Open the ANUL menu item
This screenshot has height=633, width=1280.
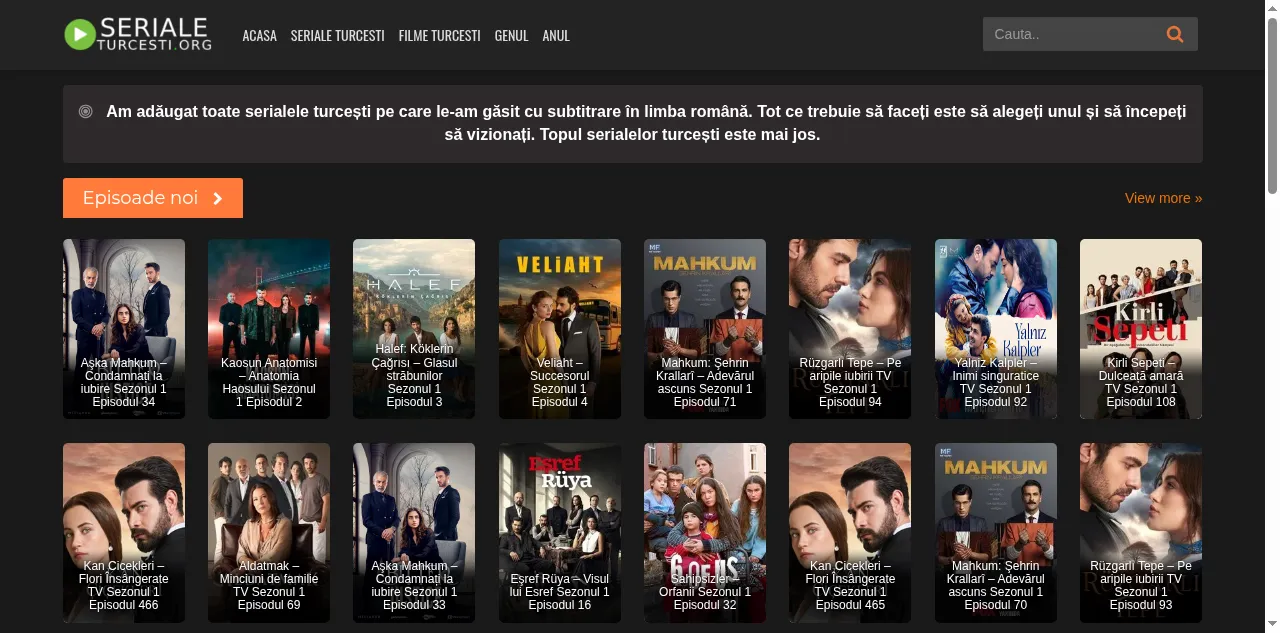coord(556,35)
